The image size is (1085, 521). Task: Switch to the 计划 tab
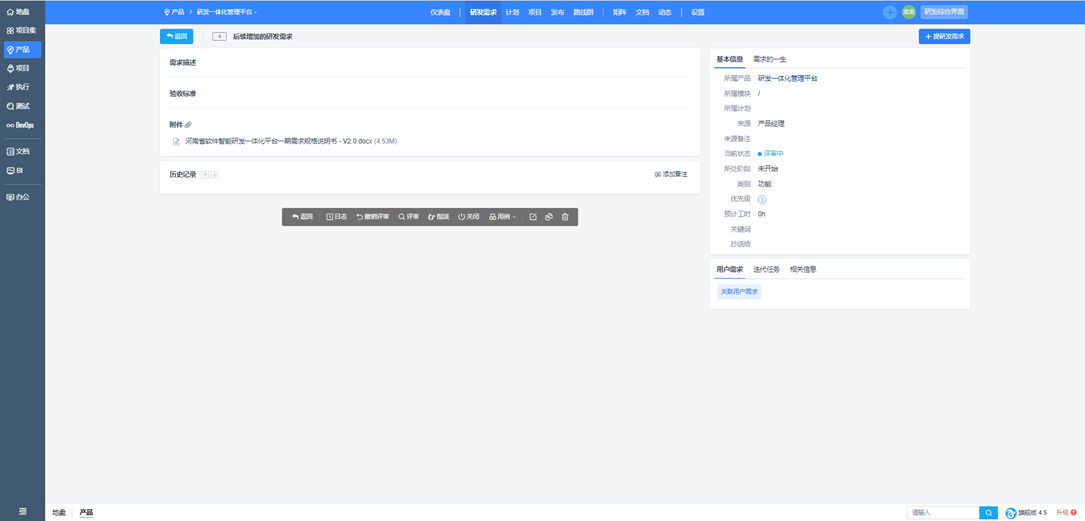pos(512,12)
